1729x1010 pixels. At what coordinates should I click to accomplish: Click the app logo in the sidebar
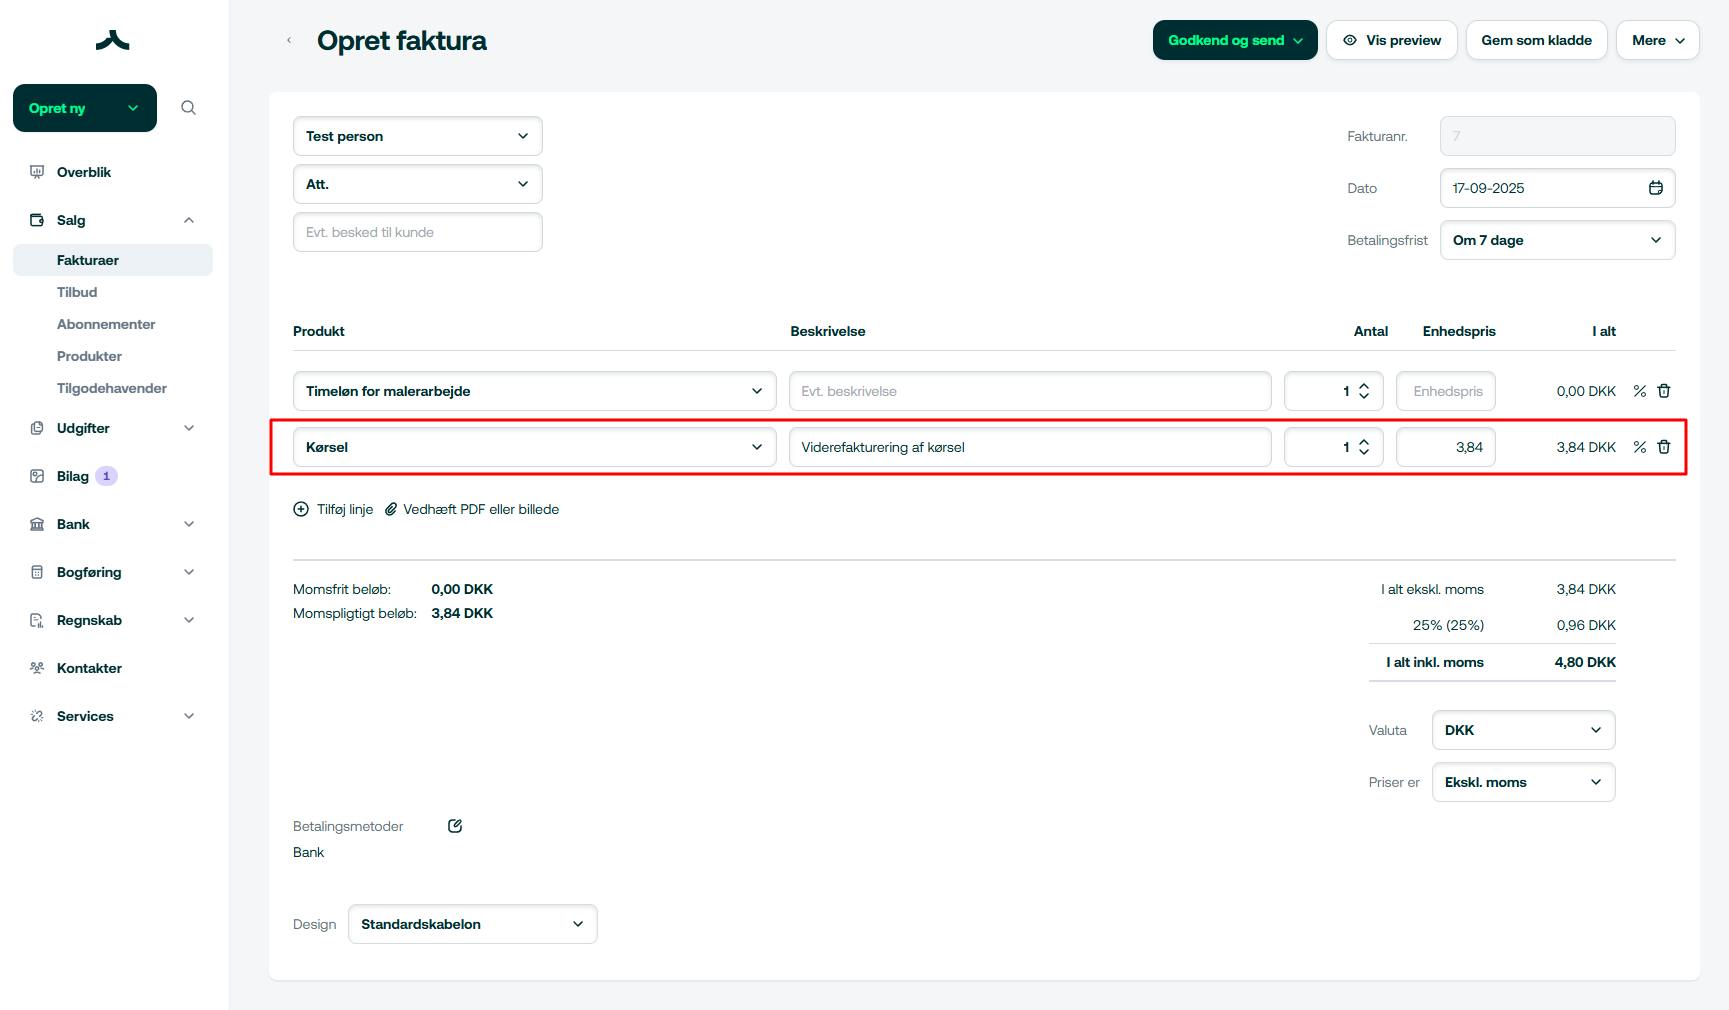[113, 40]
